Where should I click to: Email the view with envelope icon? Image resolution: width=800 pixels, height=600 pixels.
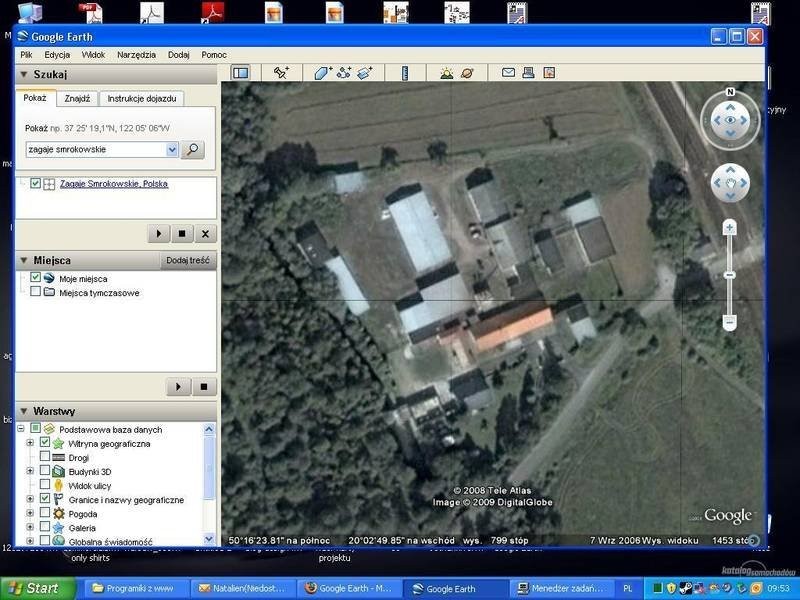[x=508, y=73]
